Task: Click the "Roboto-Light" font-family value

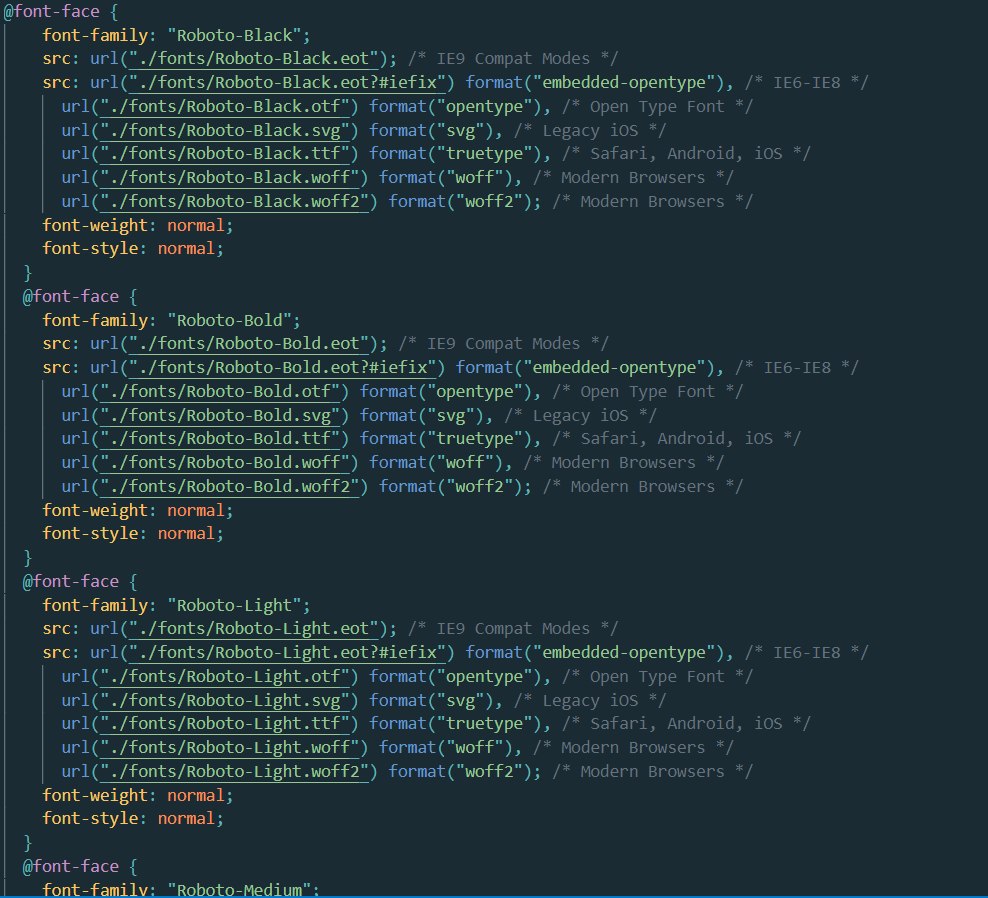Action: pyautogui.click(x=234, y=605)
